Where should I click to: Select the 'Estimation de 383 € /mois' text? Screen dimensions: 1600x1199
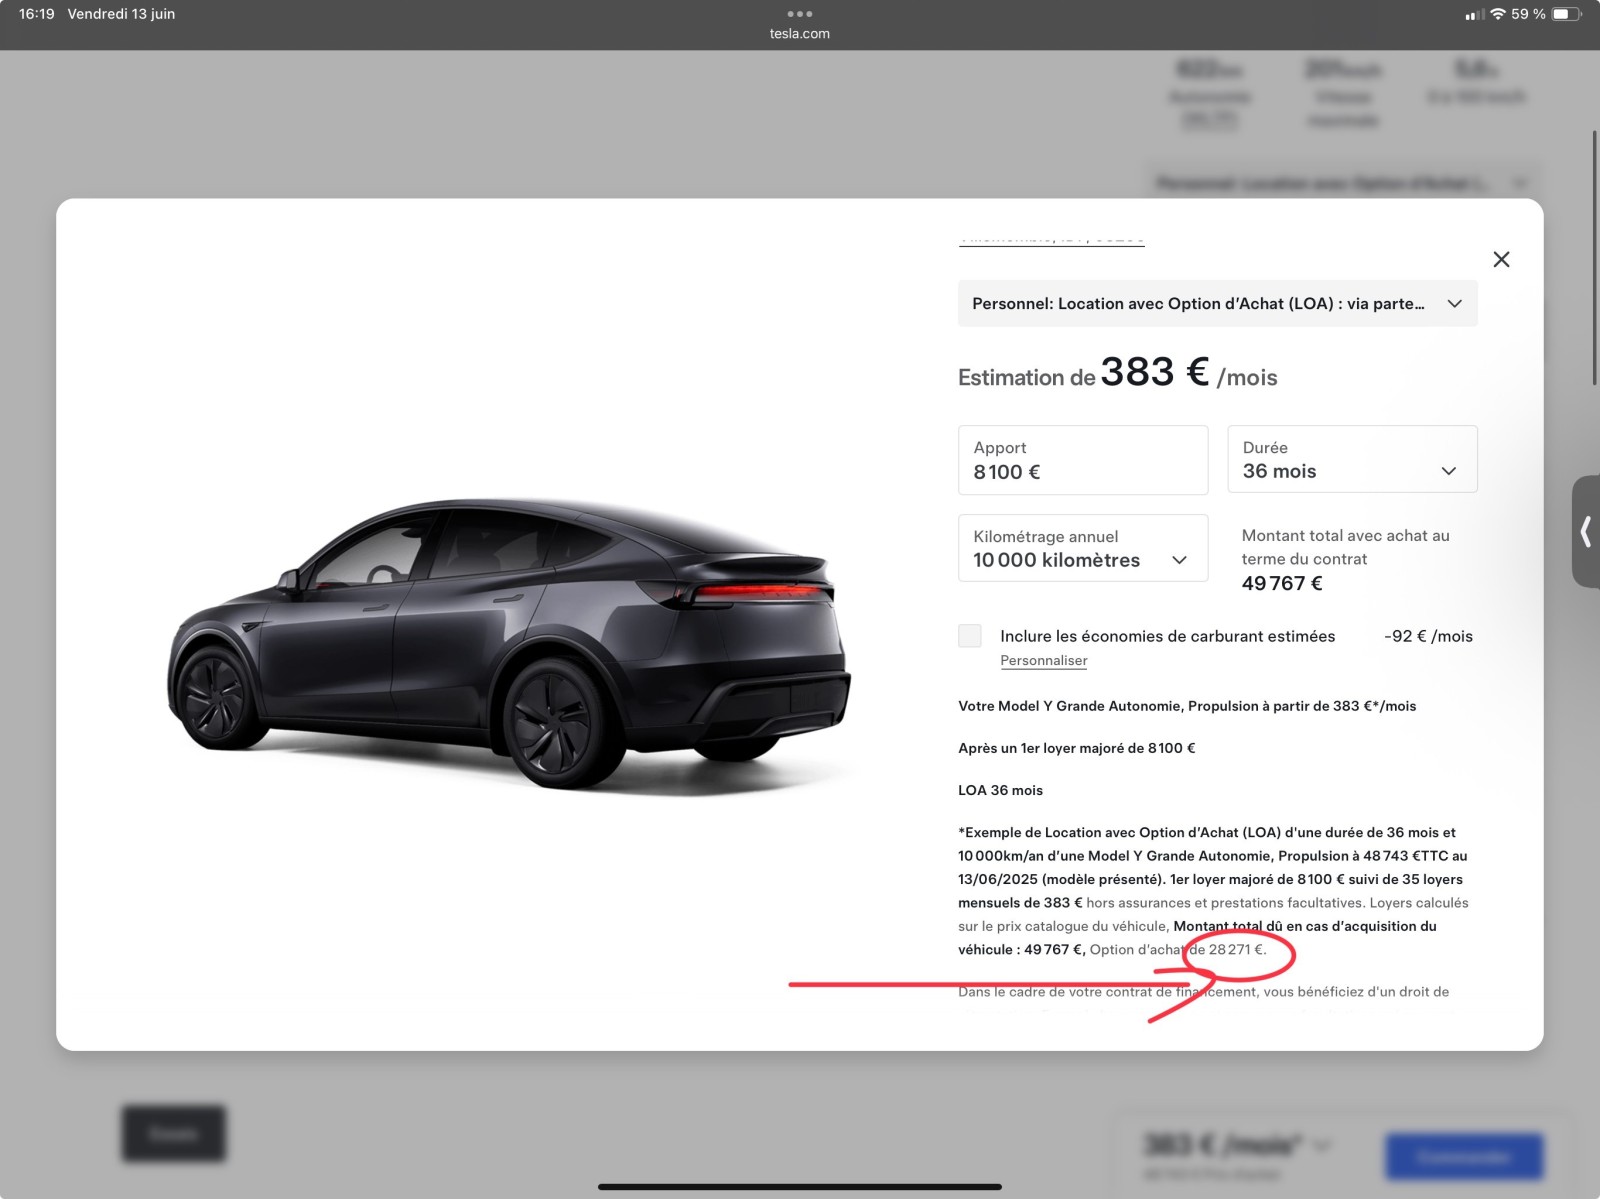[x=1117, y=374]
